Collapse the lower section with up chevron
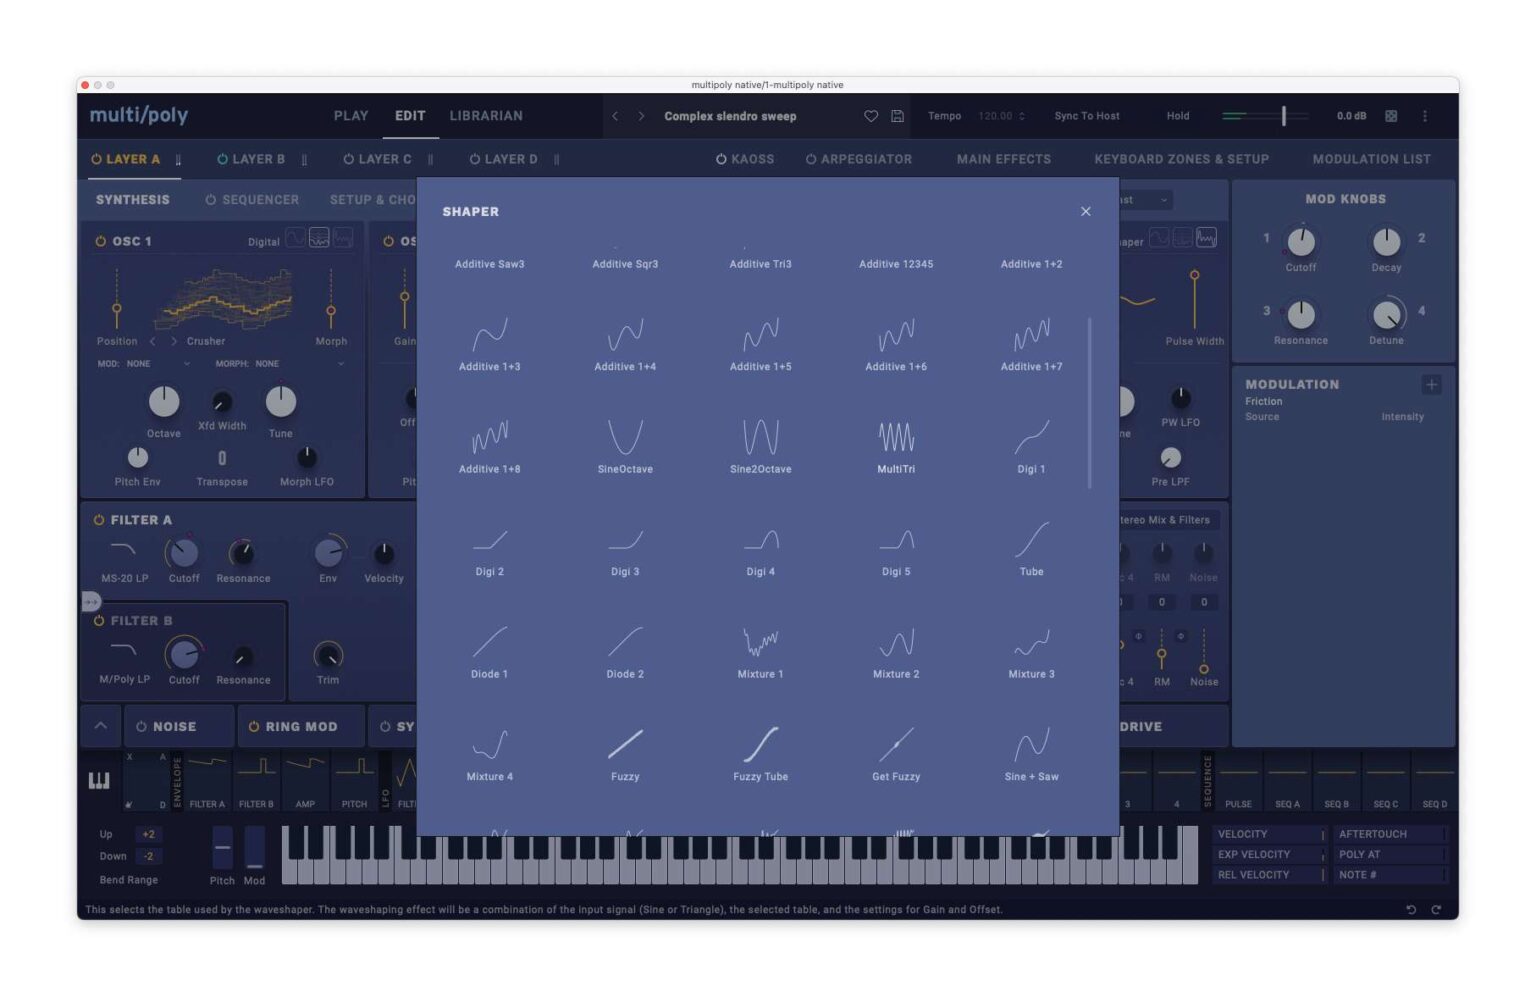The image size is (1536, 997). tap(101, 726)
